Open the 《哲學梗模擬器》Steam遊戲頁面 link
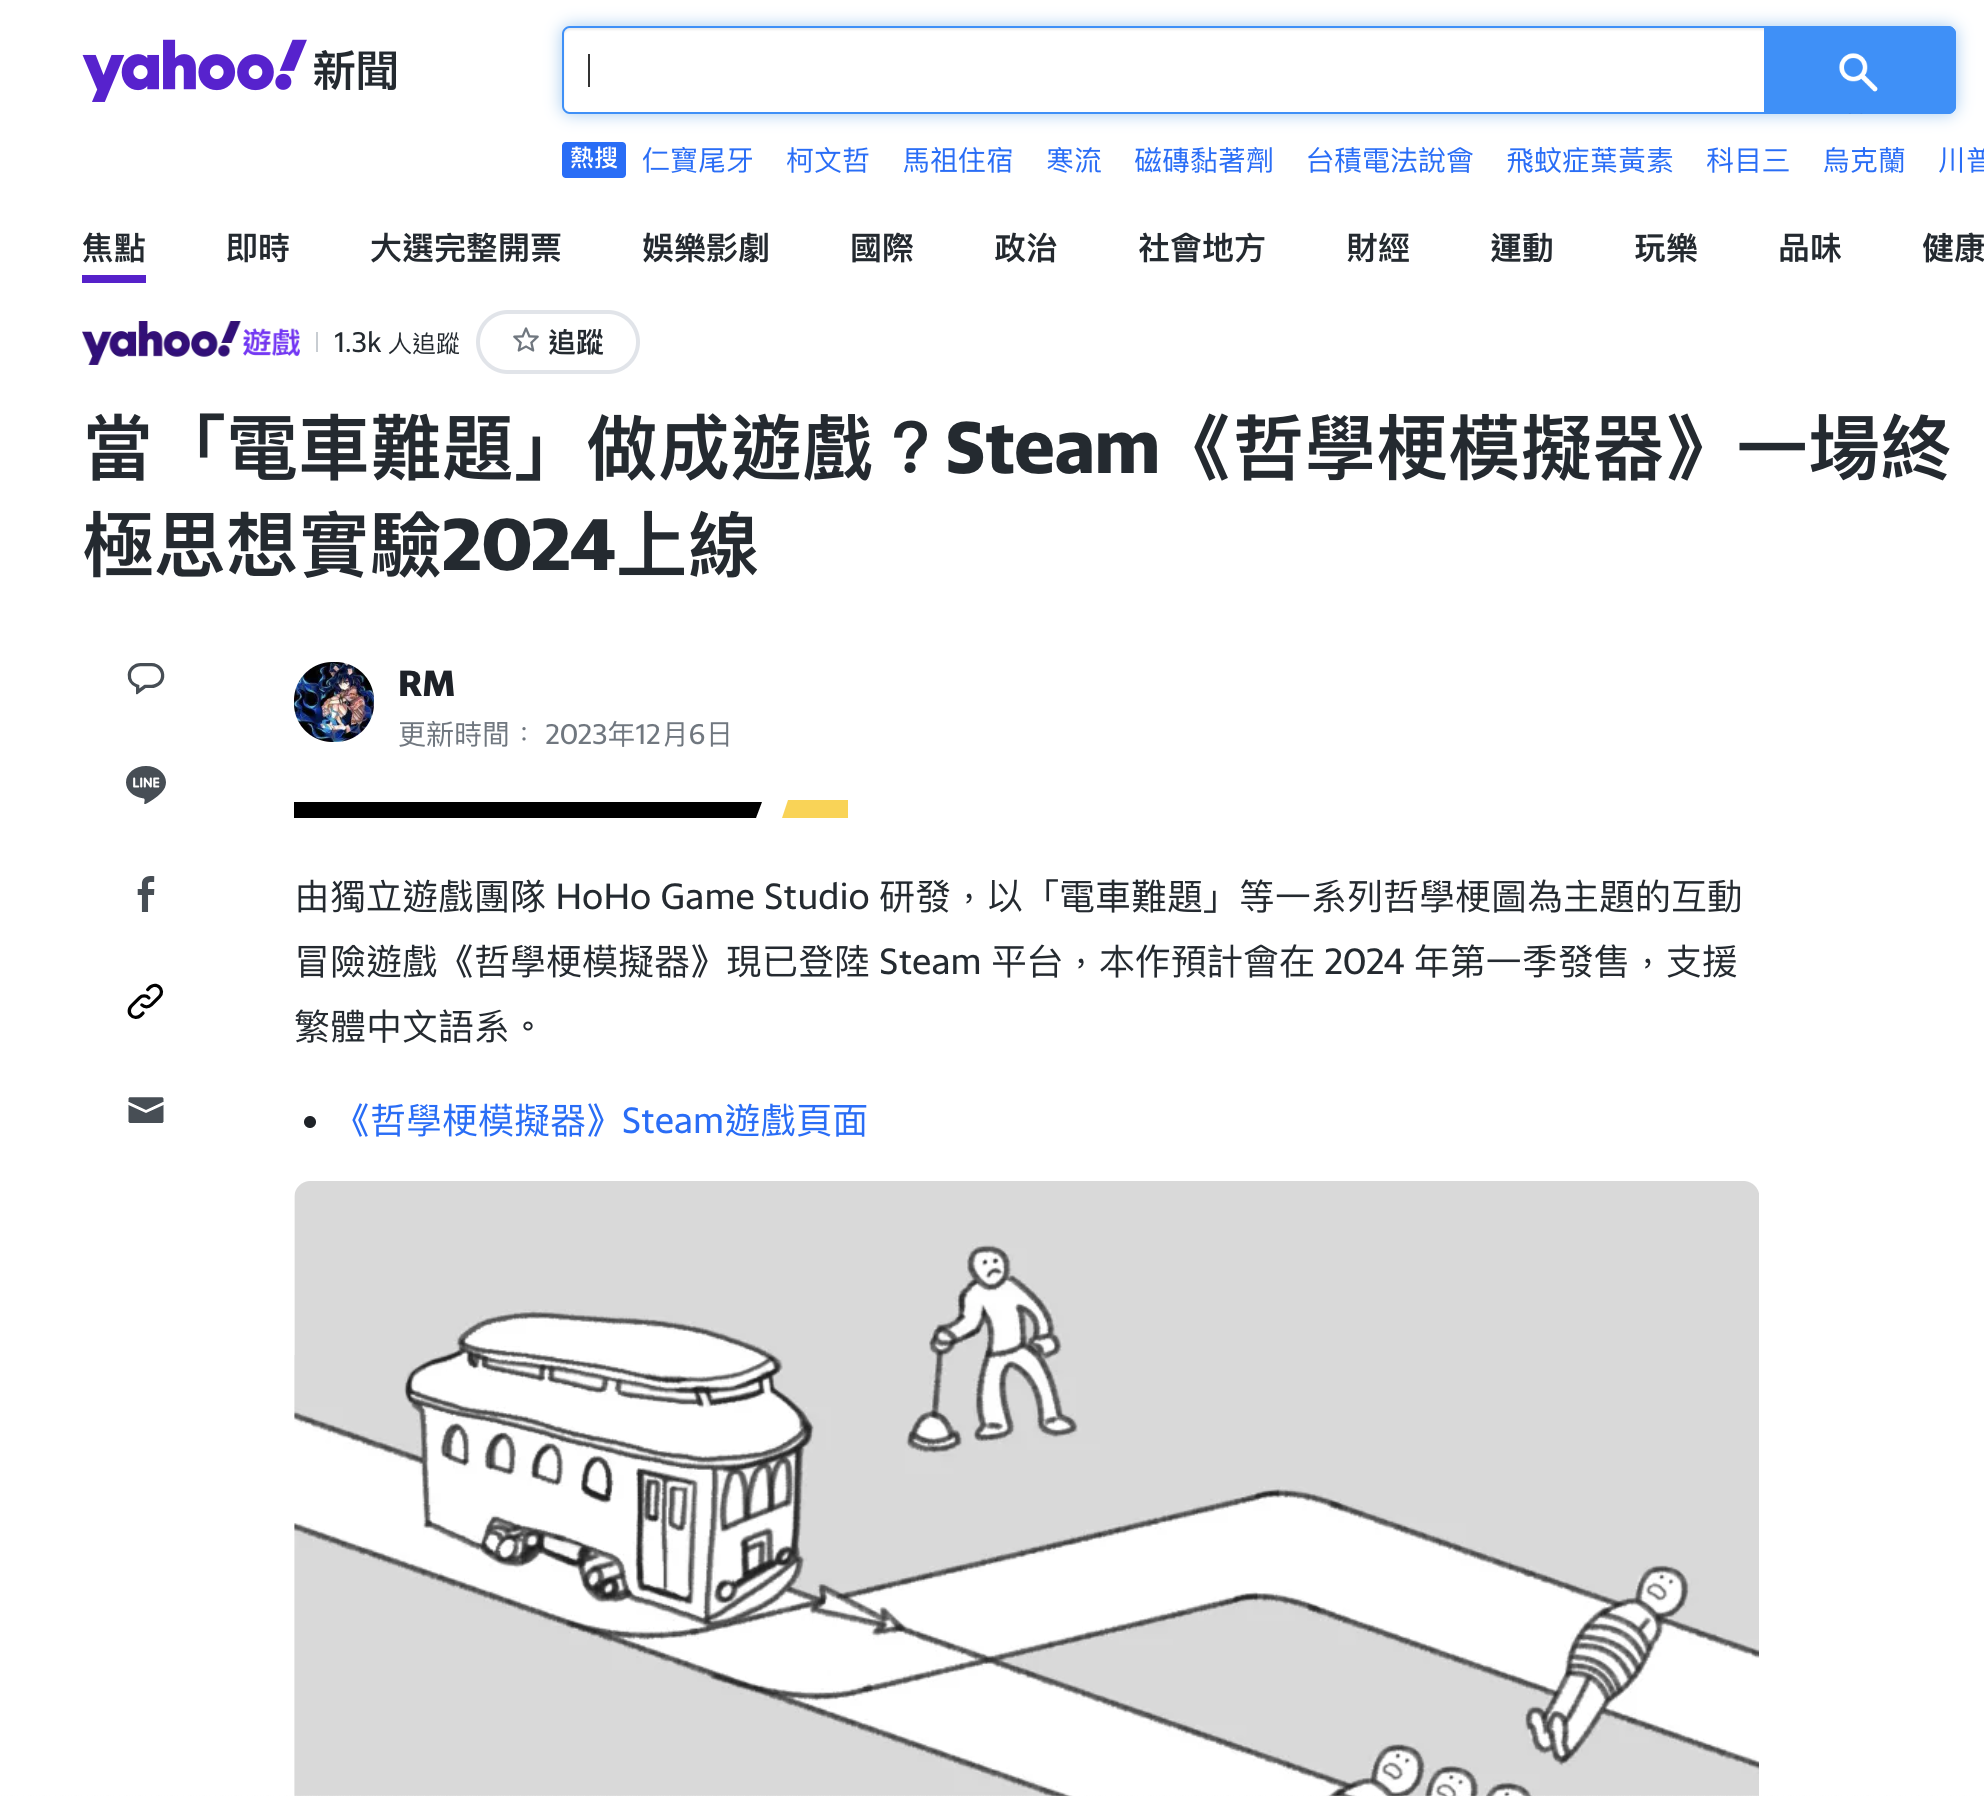 coord(606,1121)
